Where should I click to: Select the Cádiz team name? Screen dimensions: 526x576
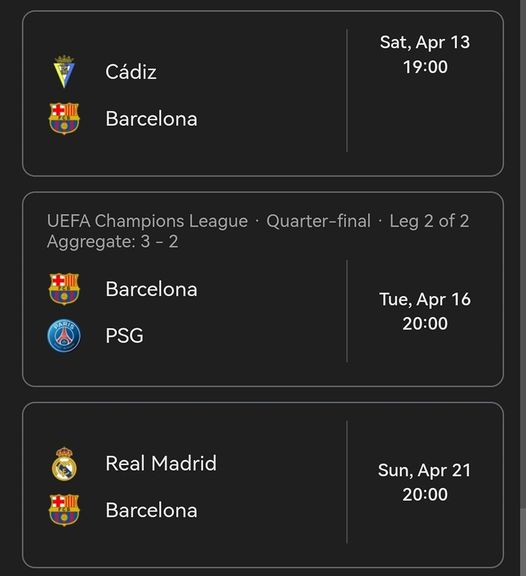tap(131, 71)
